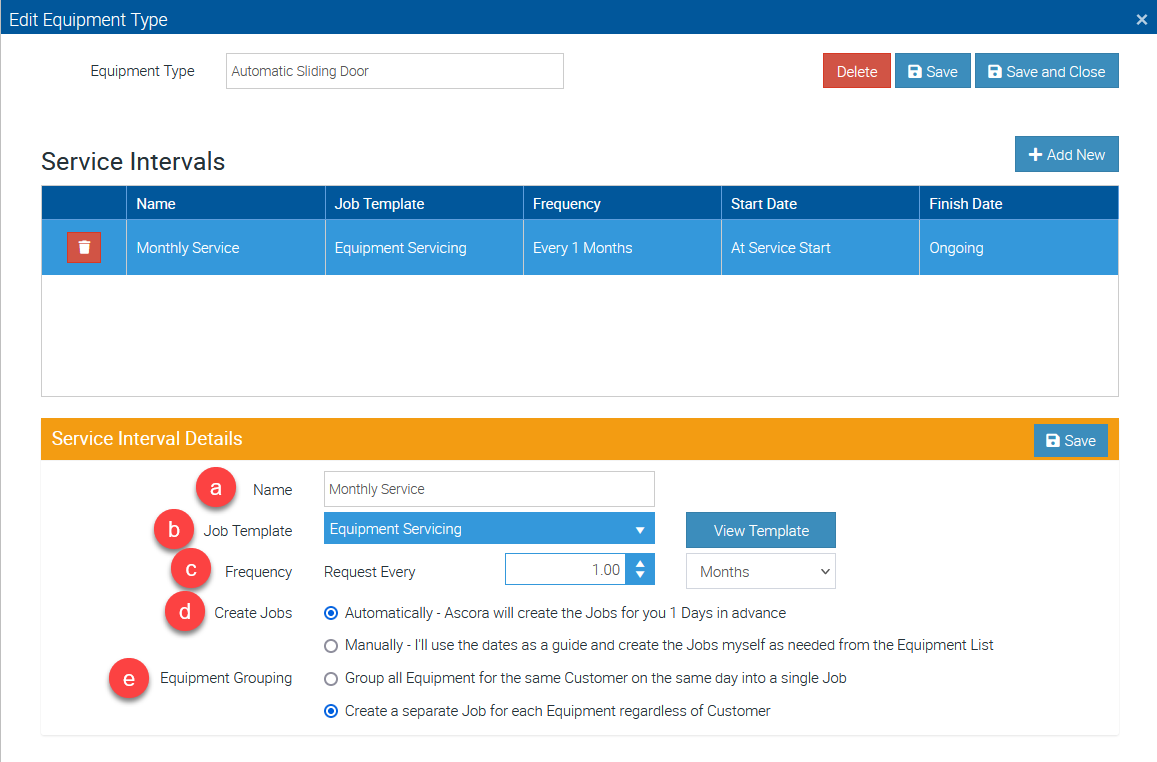Delete Monthly Service row with trash icon
Screen dimensions: 1157x762
pos(84,247)
